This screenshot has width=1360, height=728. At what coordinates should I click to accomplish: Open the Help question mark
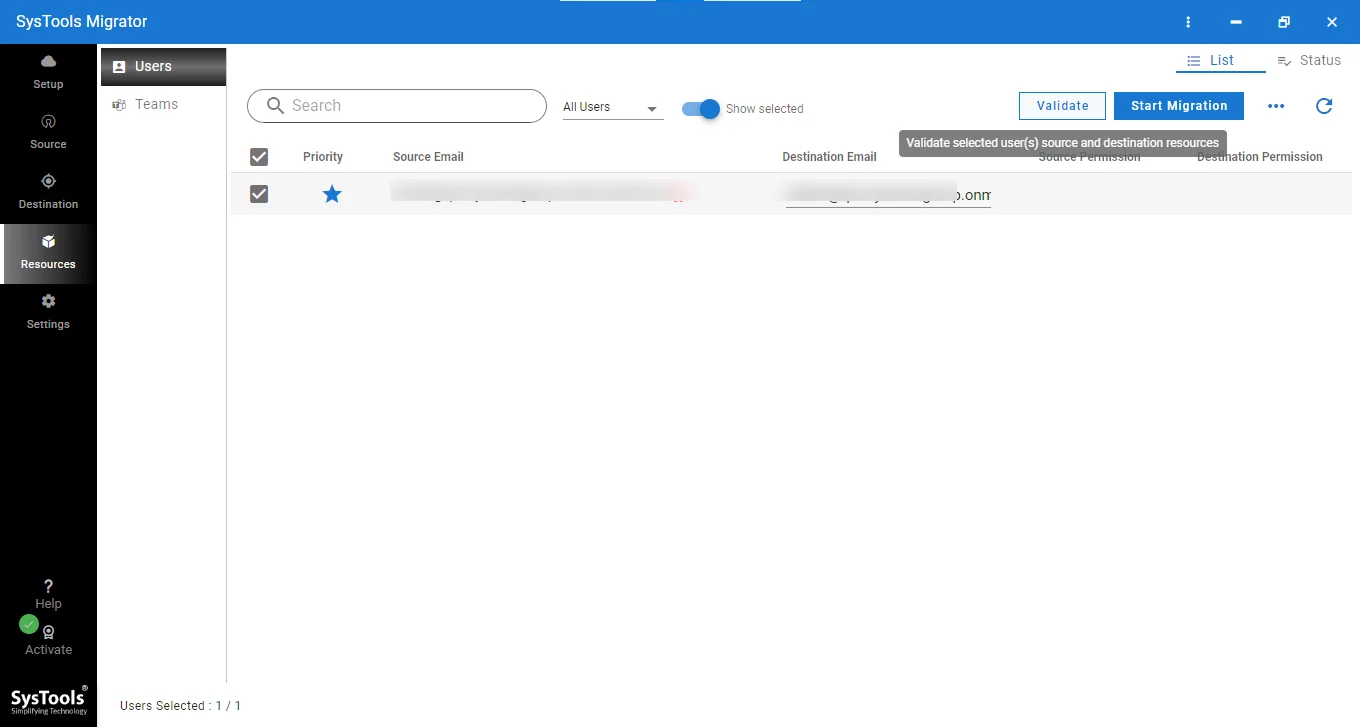[48, 594]
